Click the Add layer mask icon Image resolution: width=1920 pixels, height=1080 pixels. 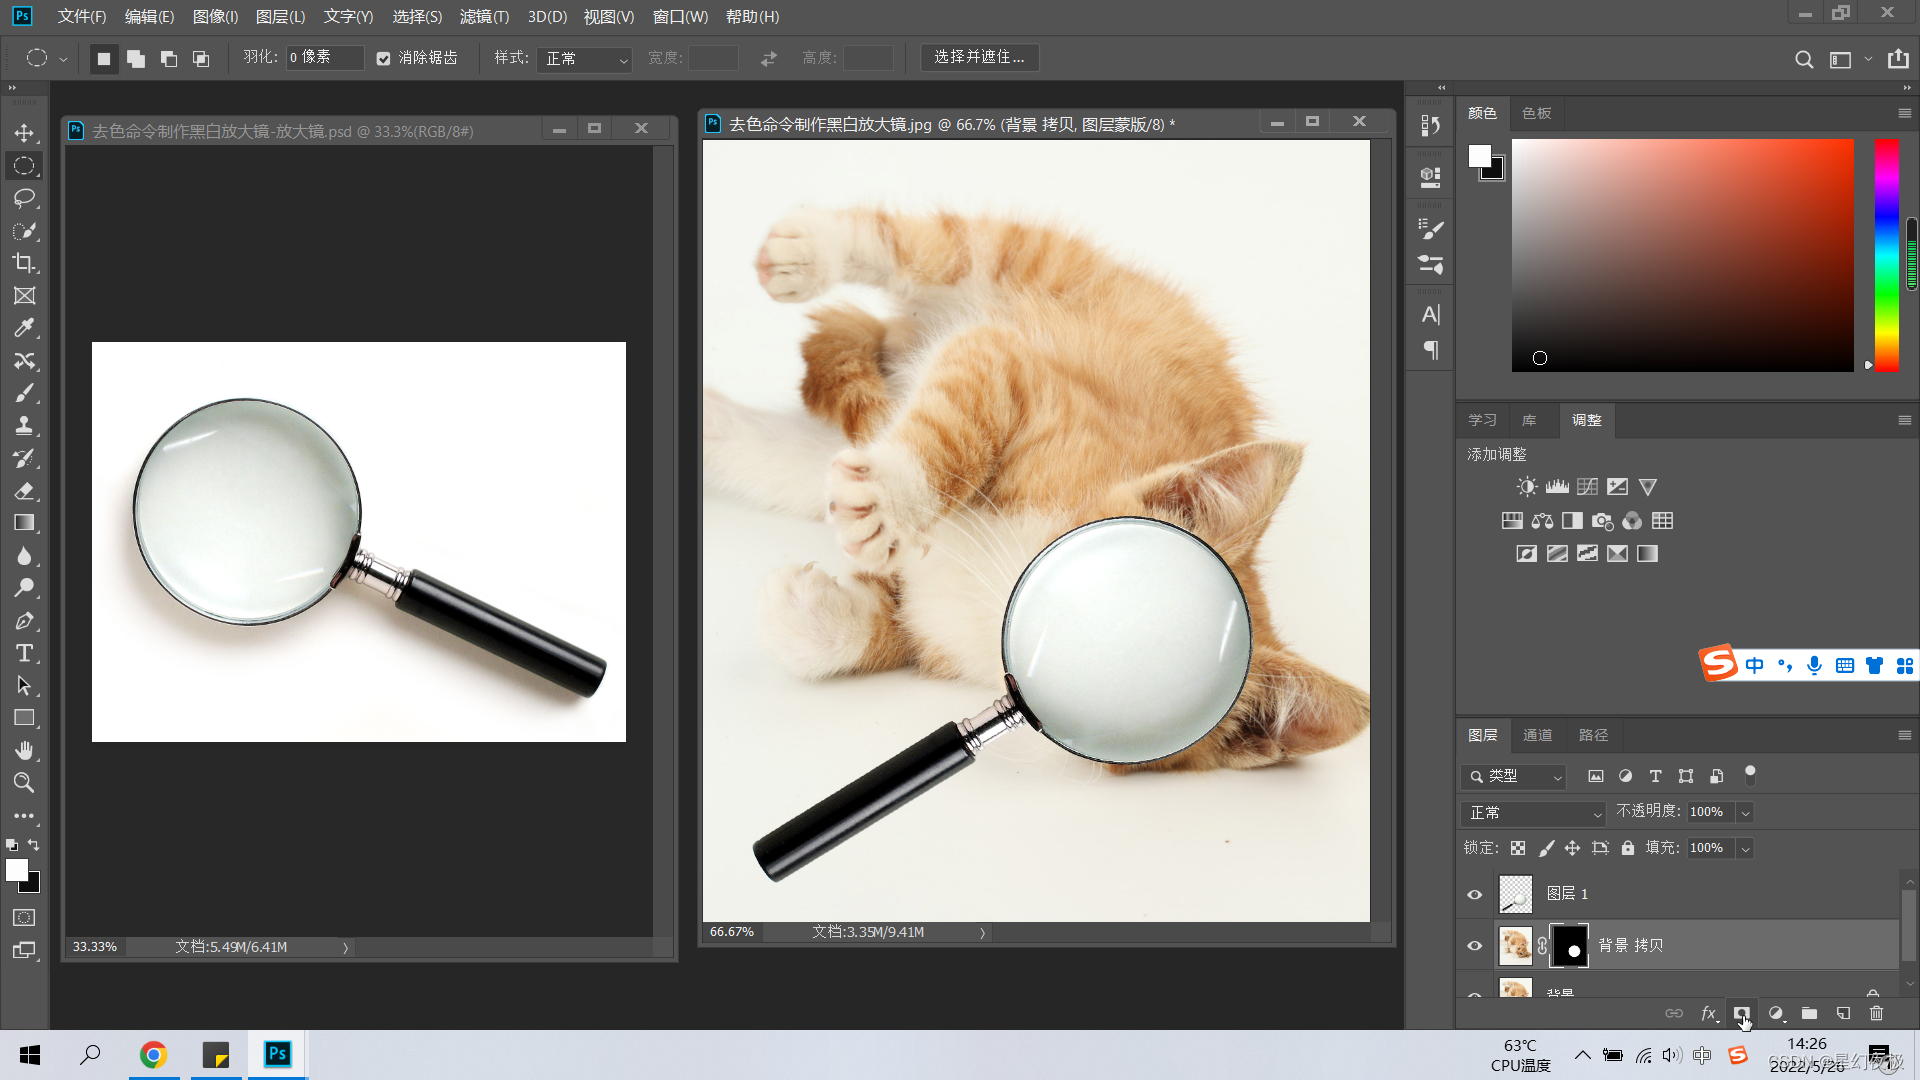click(1741, 1013)
